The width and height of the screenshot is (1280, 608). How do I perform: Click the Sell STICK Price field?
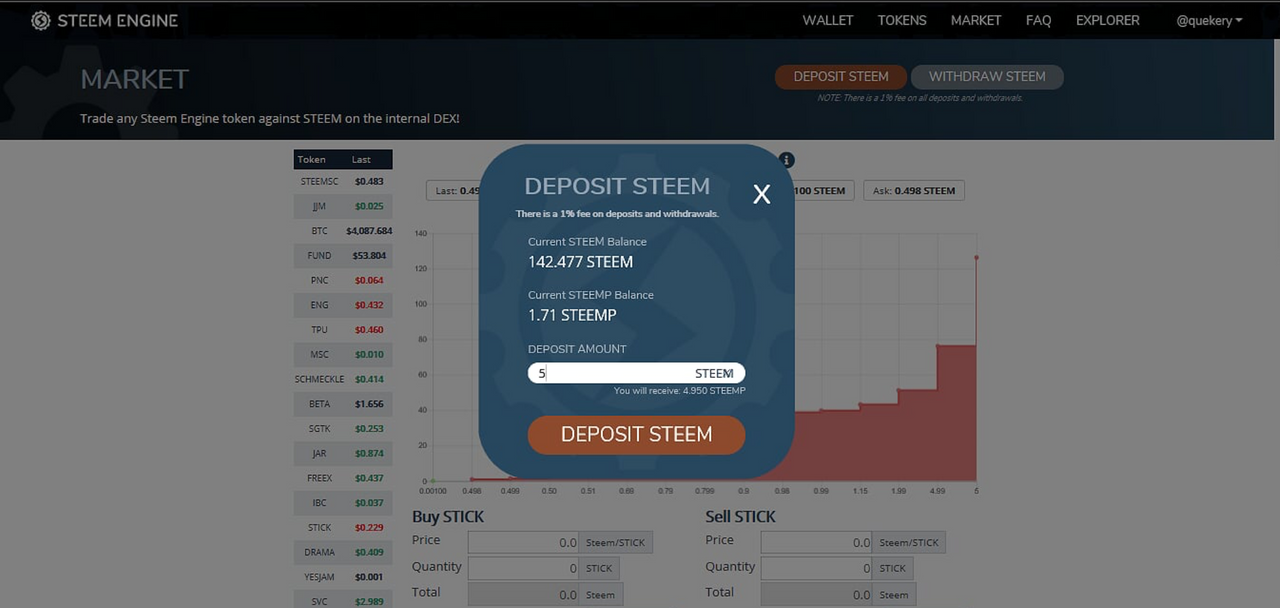pos(816,542)
